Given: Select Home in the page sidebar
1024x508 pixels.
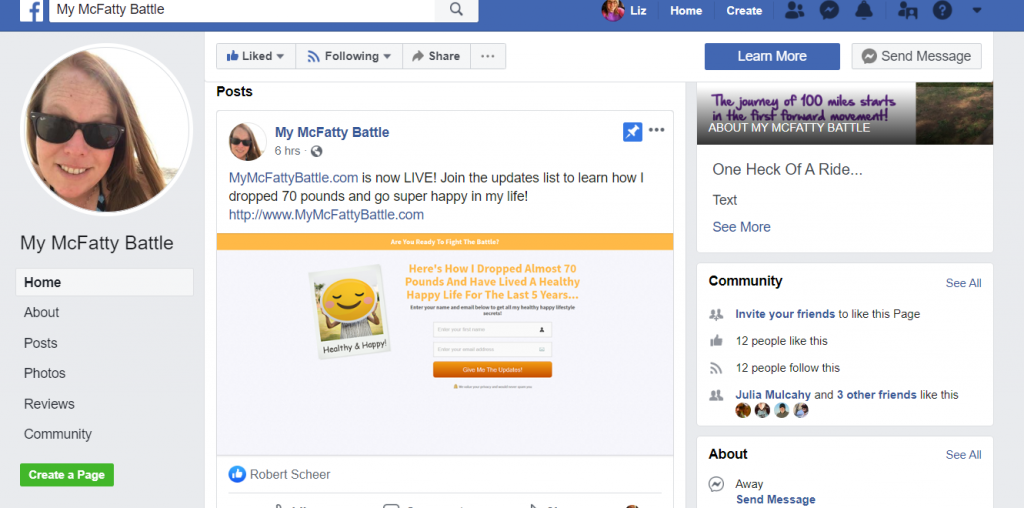Looking at the screenshot, I should 104,282.
